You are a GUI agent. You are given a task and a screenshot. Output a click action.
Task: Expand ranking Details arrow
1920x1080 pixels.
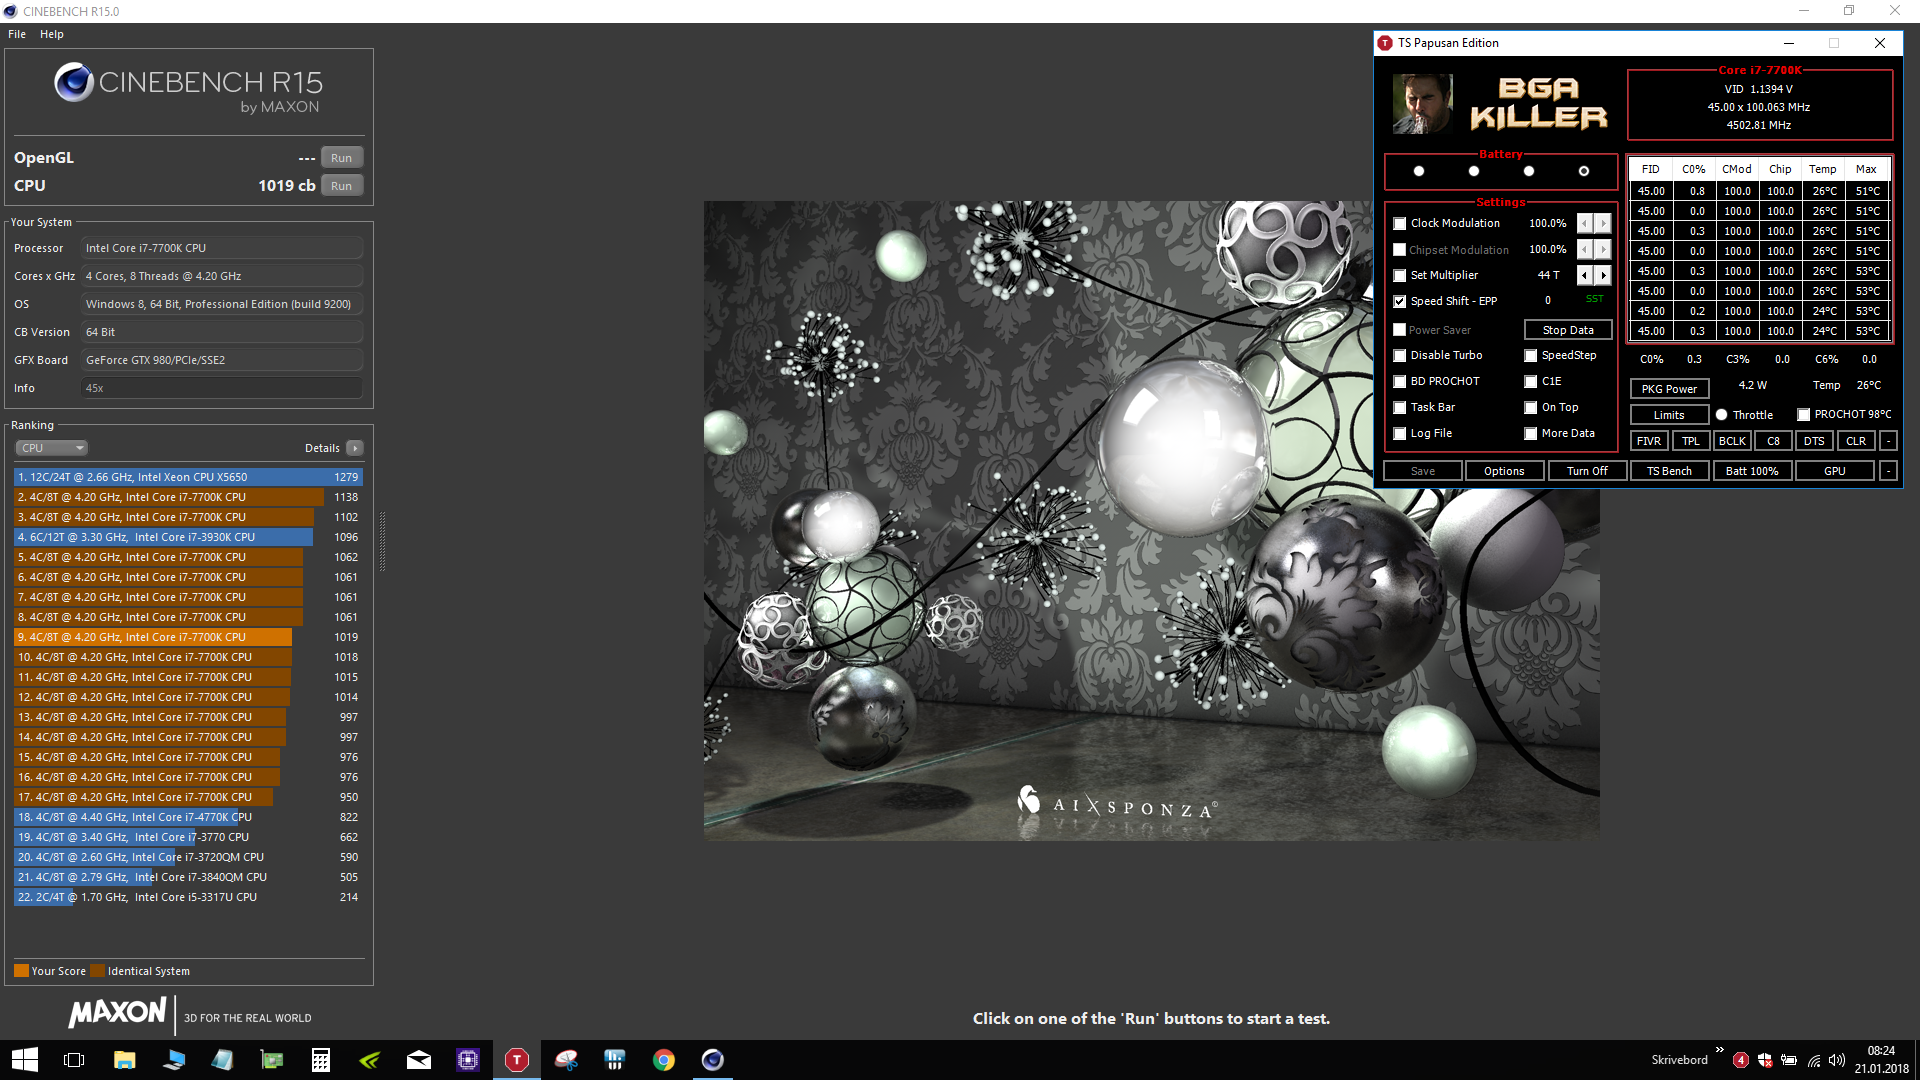[x=355, y=448]
